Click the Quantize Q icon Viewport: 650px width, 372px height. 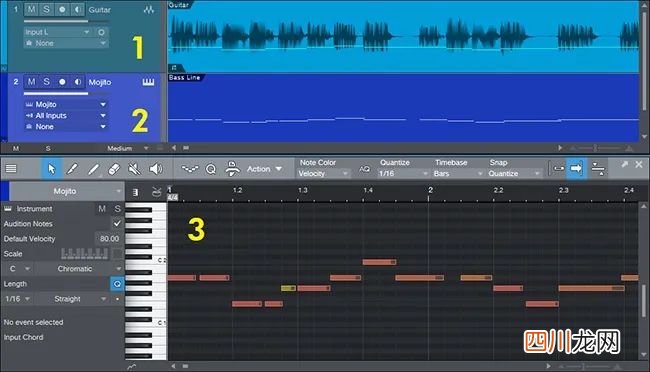211,169
